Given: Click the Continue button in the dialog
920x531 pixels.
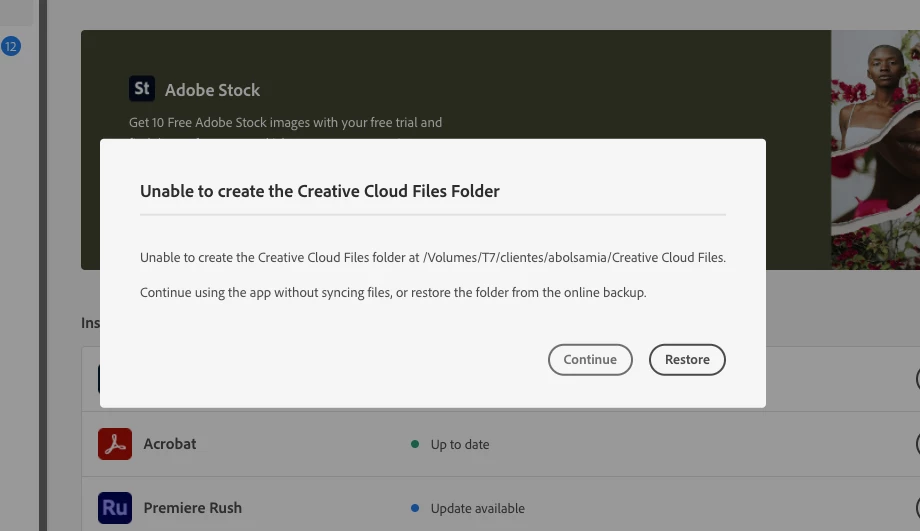Looking at the screenshot, I should (590, 360).
